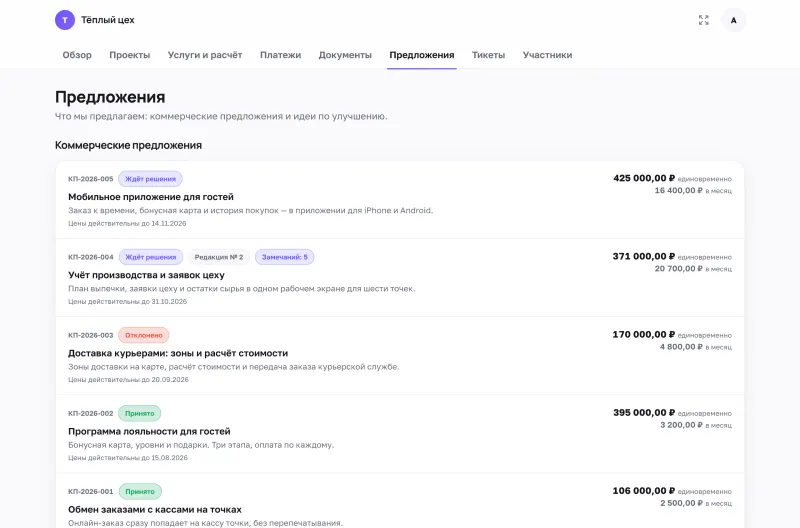Click the monthly price 16 400,00 ₽
Screen dimensions: 800x528
[679, 190]
